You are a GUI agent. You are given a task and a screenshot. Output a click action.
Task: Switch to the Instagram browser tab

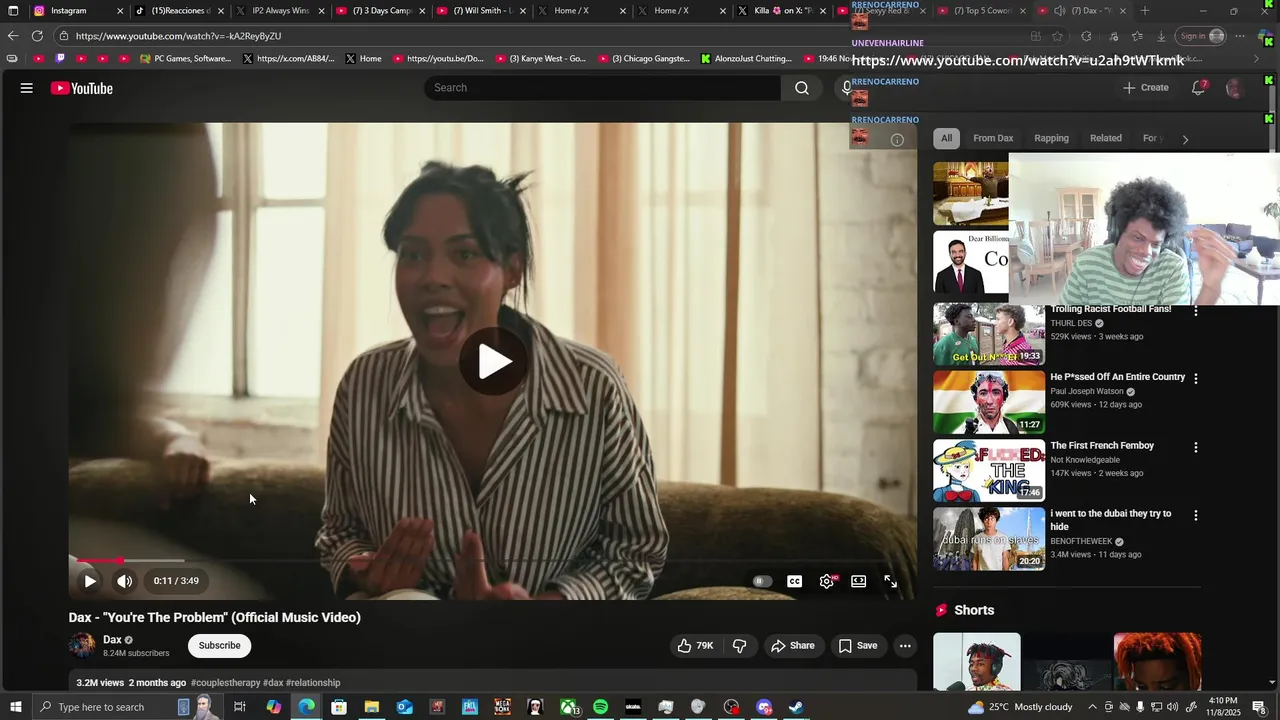pos(78,11)
